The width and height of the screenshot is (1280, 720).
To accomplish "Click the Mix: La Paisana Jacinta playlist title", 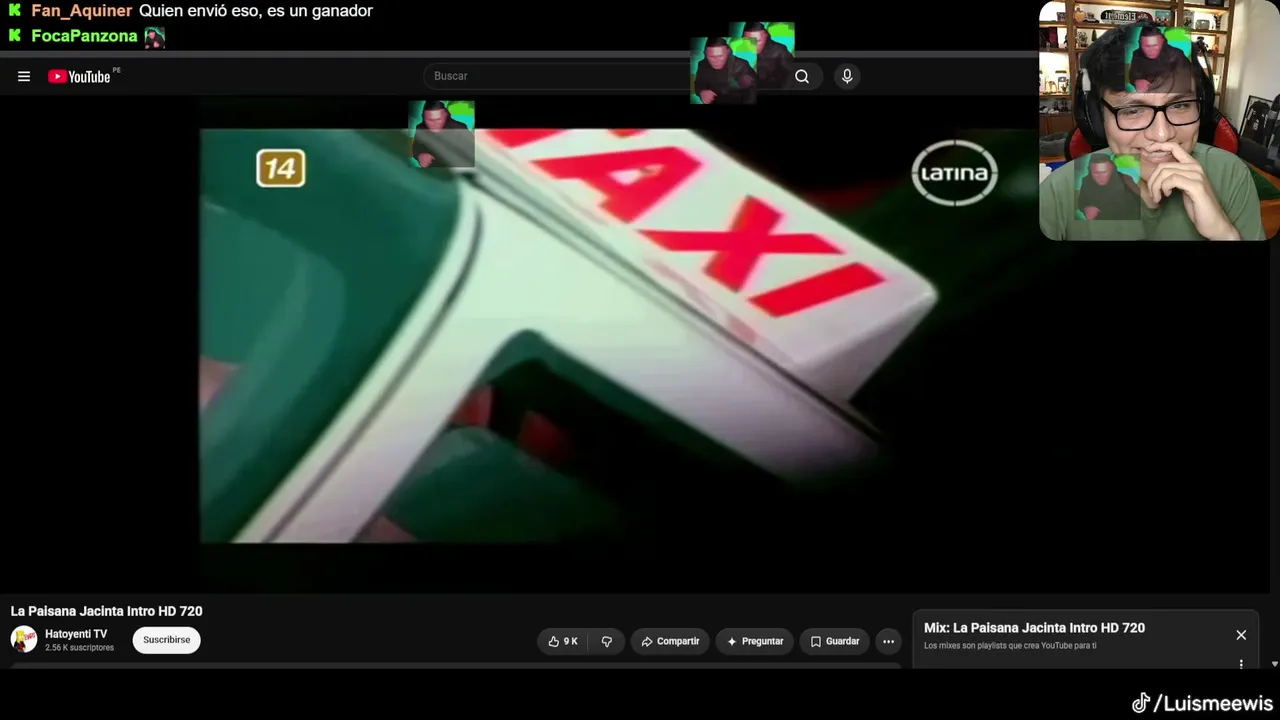I will [x=1034, y=628].
